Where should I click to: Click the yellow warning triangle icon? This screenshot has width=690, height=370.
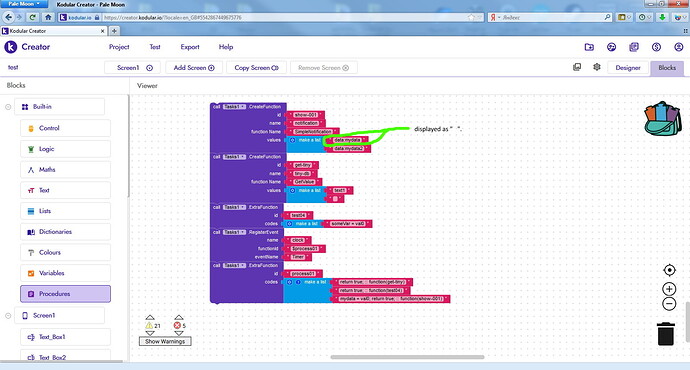[x=149, y=326]
